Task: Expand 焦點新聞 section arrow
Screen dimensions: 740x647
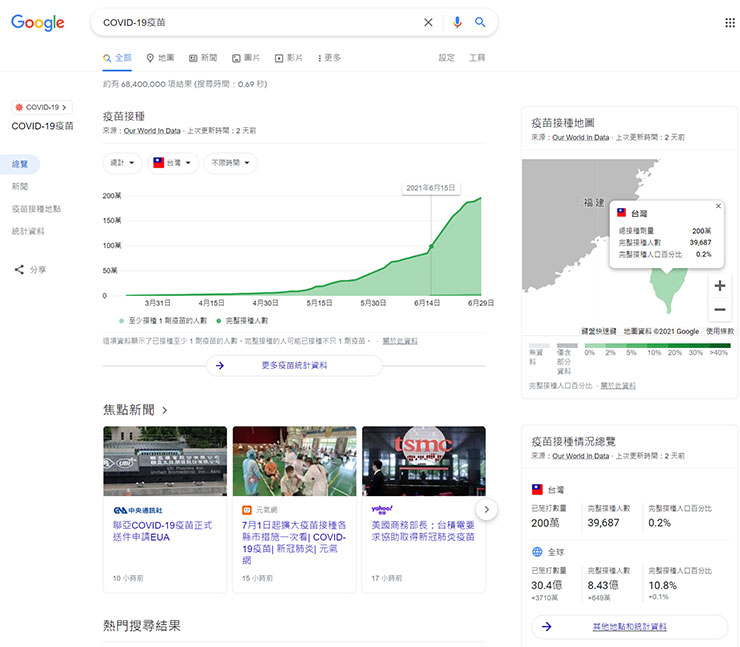Action: (165, 410)
